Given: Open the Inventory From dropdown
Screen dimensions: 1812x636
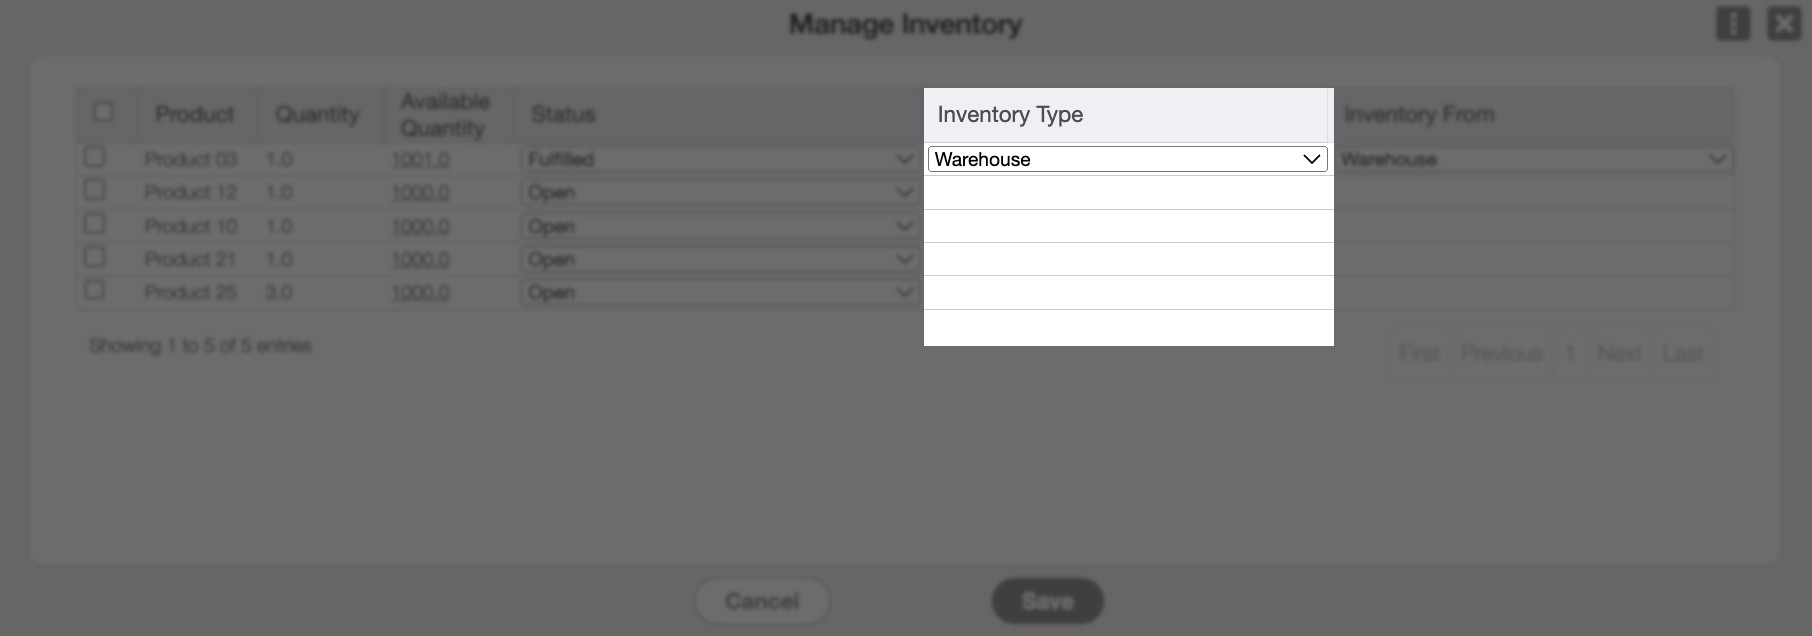Looking at the screenshot, I should point(1534,159).
